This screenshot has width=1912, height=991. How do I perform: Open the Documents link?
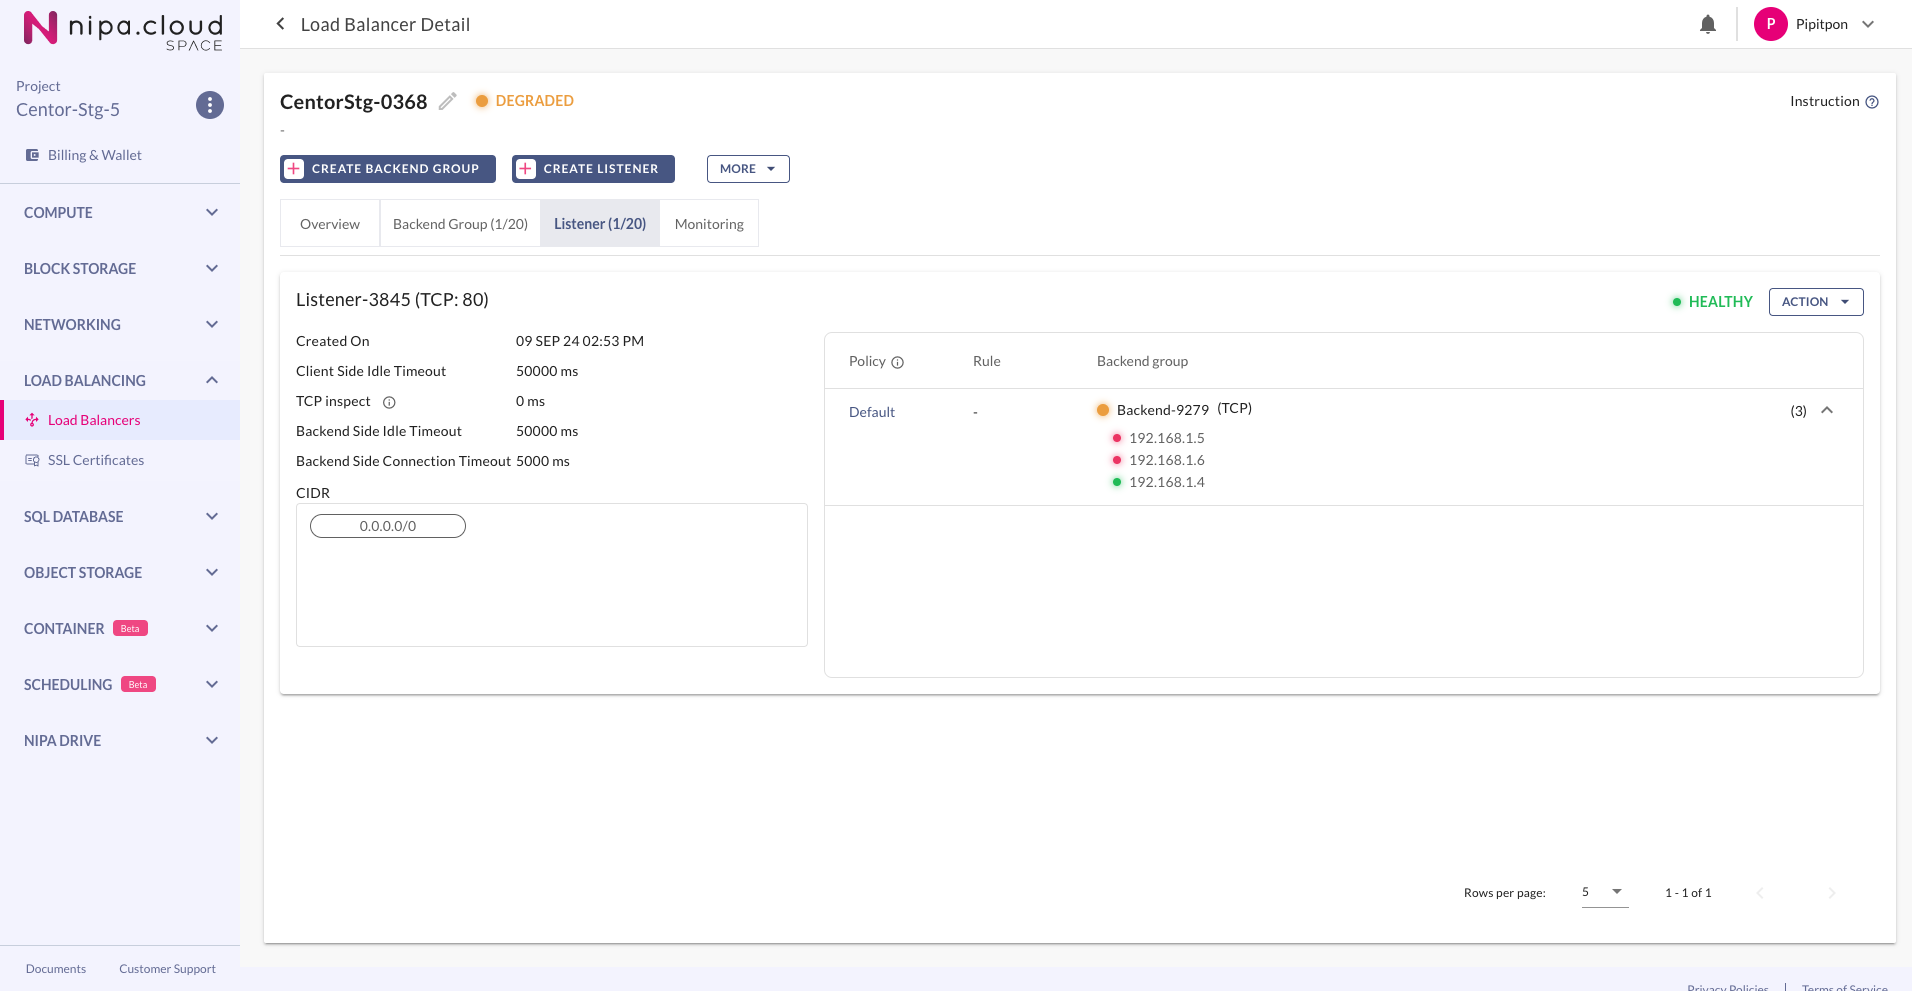click(x=56, y=969)
